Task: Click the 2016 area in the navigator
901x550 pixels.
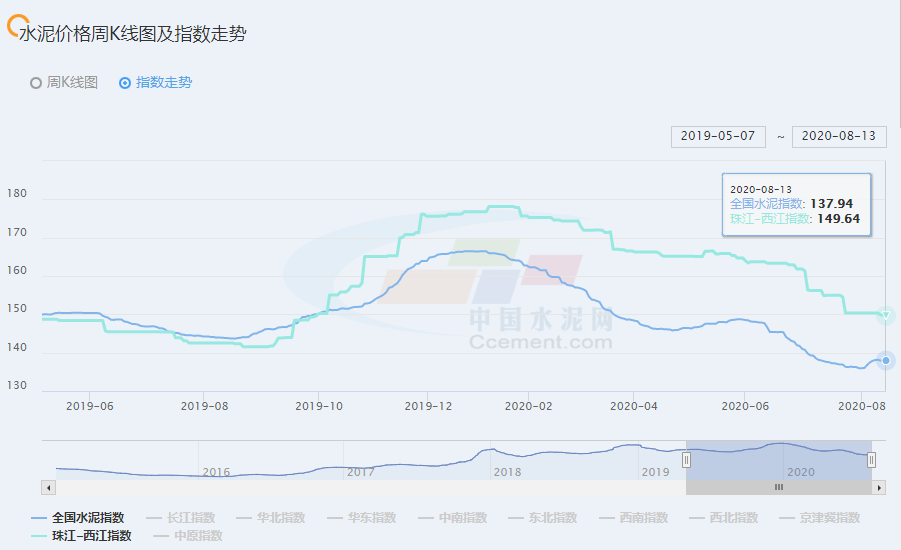Action: (216, 472)
